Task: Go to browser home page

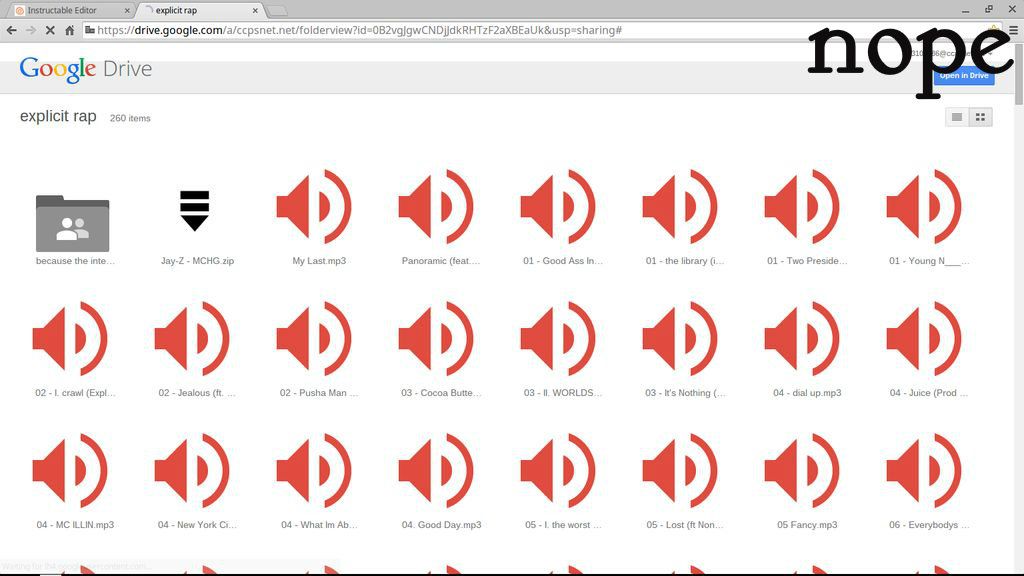Action: tap(69, 30)
